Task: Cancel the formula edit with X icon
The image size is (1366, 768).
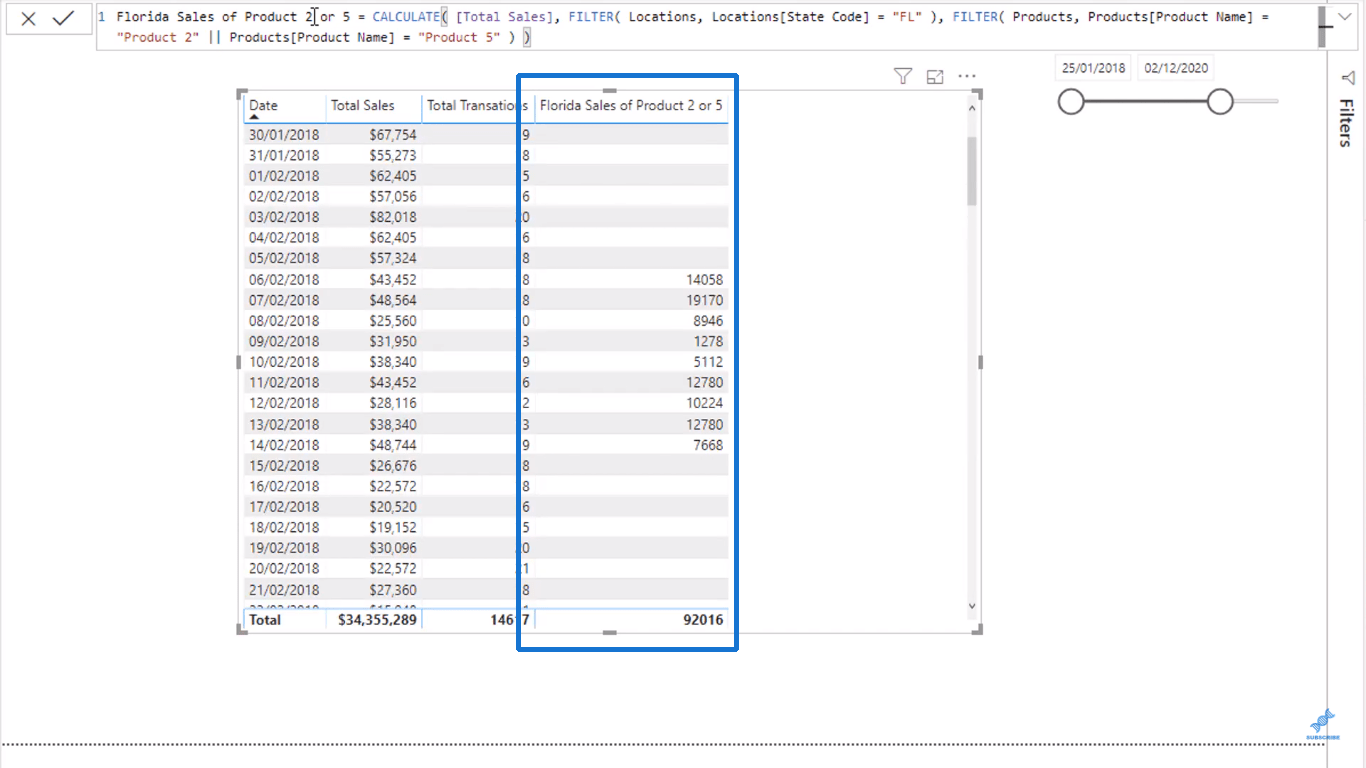Action: pos(28,18)
